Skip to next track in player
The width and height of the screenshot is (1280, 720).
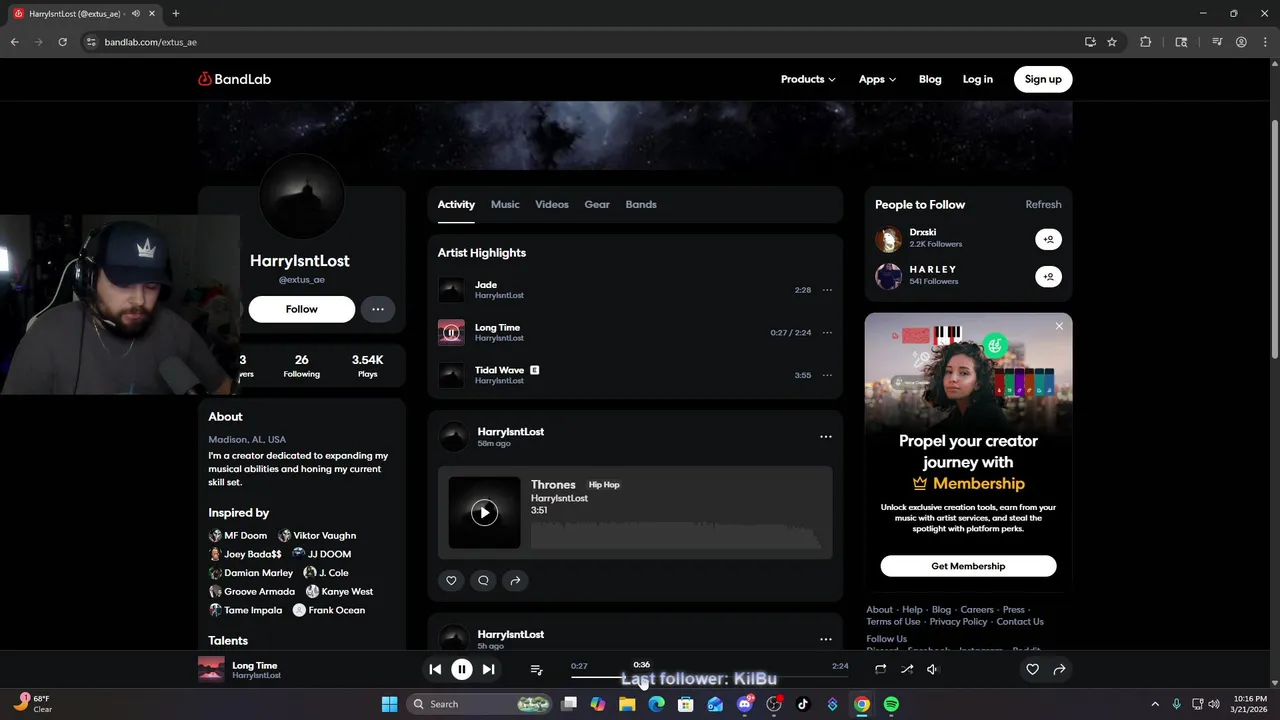[488, 669]
